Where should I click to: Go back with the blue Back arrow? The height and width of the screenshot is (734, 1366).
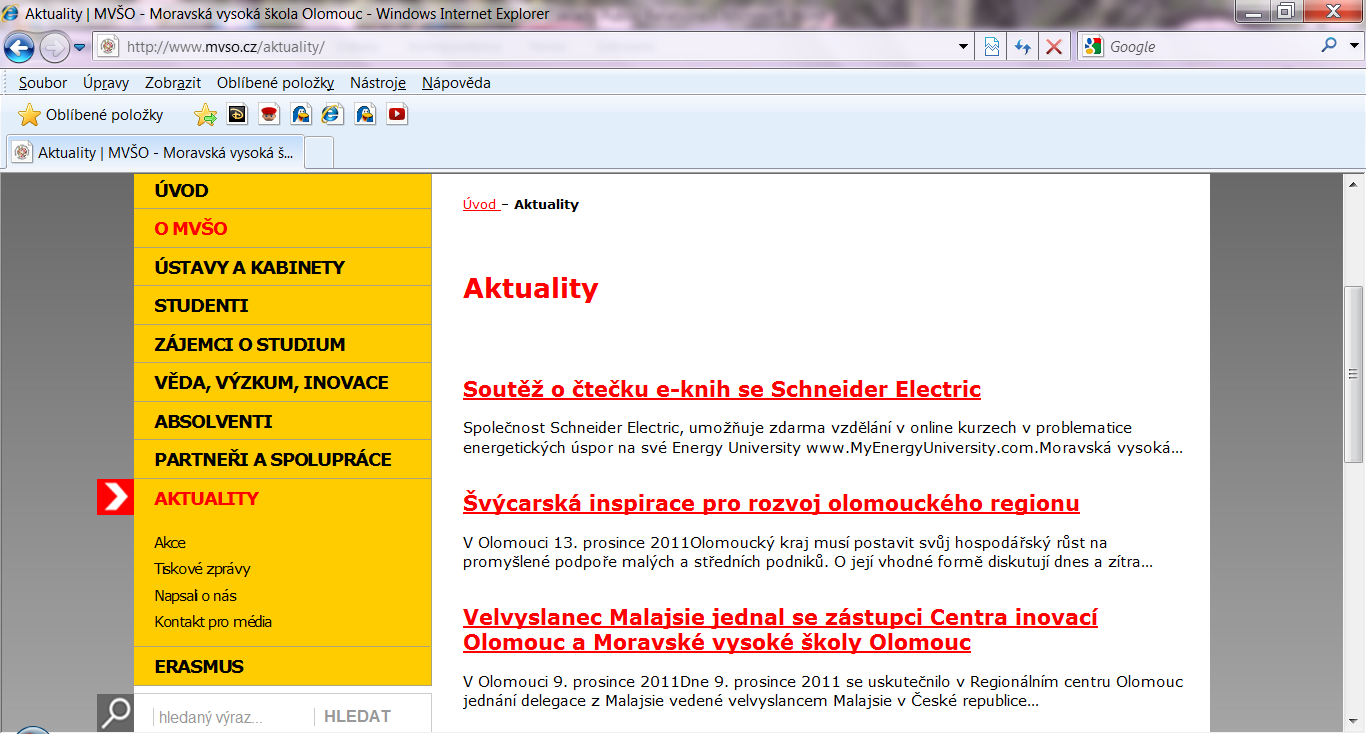click(x=20, y=47)
